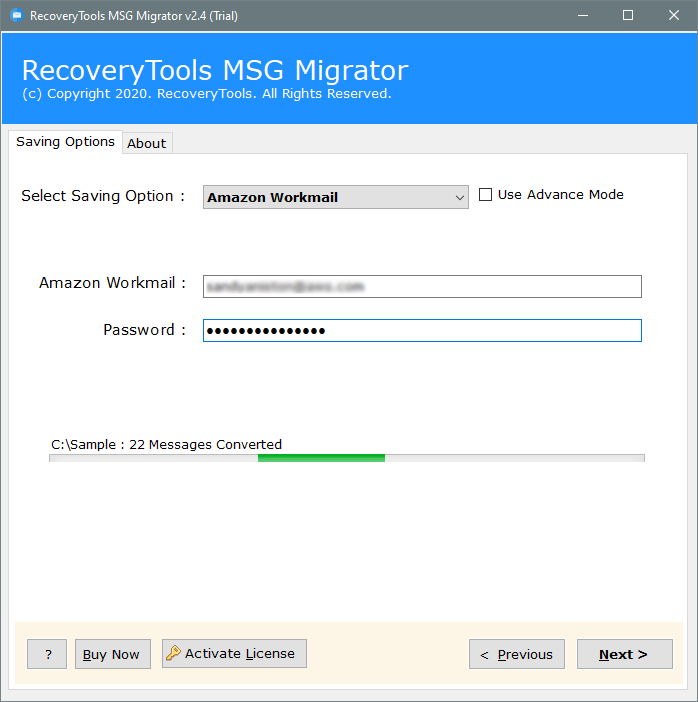698x702 pixels.
Task: Click the Buy Now button
Action: coord(113,654)
